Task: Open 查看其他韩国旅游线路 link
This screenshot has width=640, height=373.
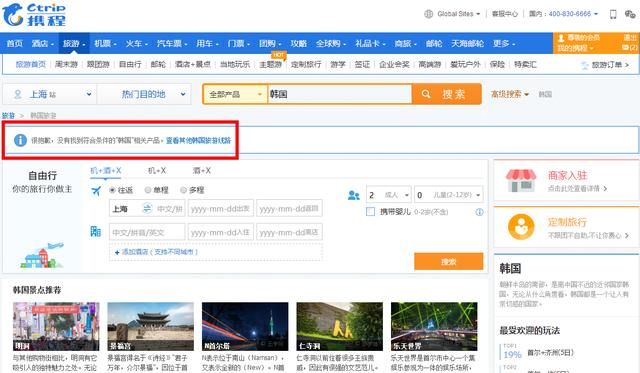Action: 198,140
